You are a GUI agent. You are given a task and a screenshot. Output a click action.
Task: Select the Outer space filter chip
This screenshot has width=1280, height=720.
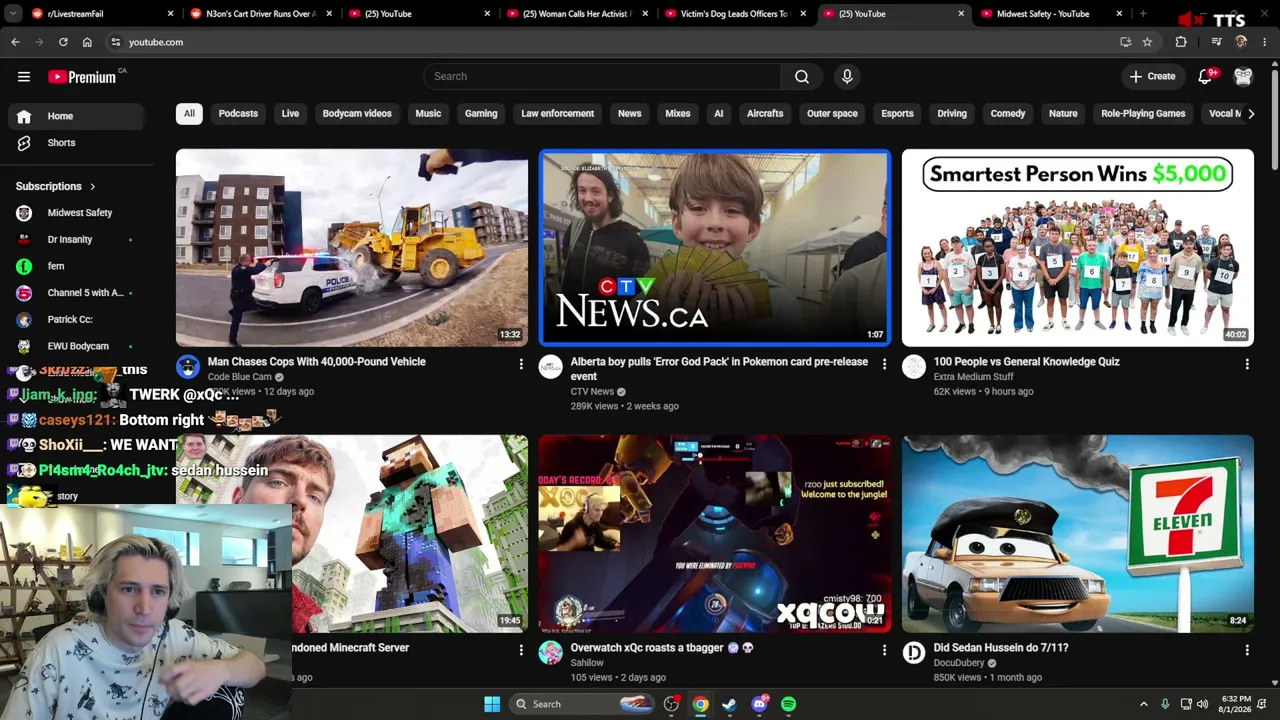(x=832, y=114)
